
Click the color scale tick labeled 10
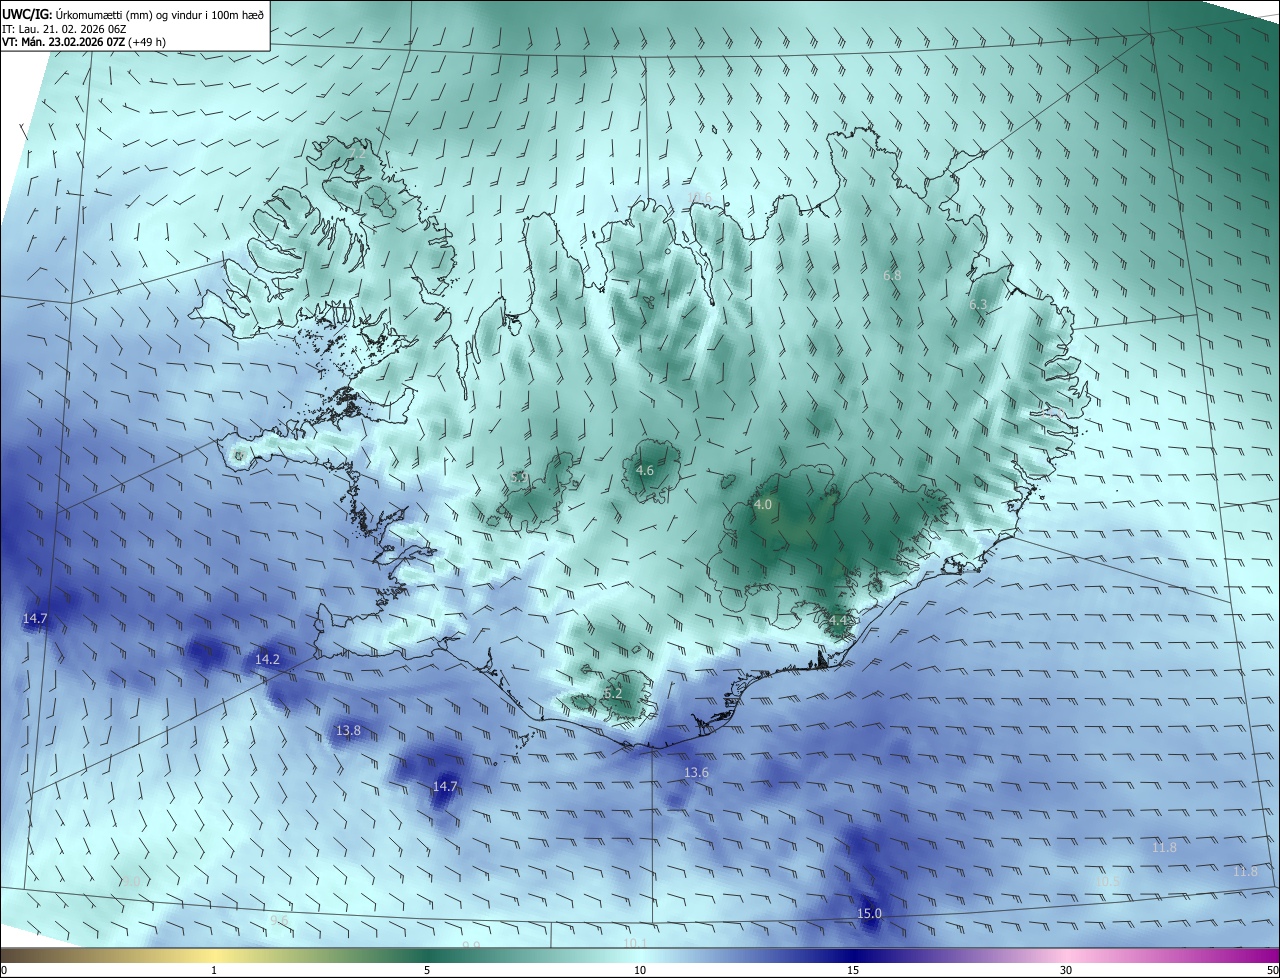pos(640,970)
